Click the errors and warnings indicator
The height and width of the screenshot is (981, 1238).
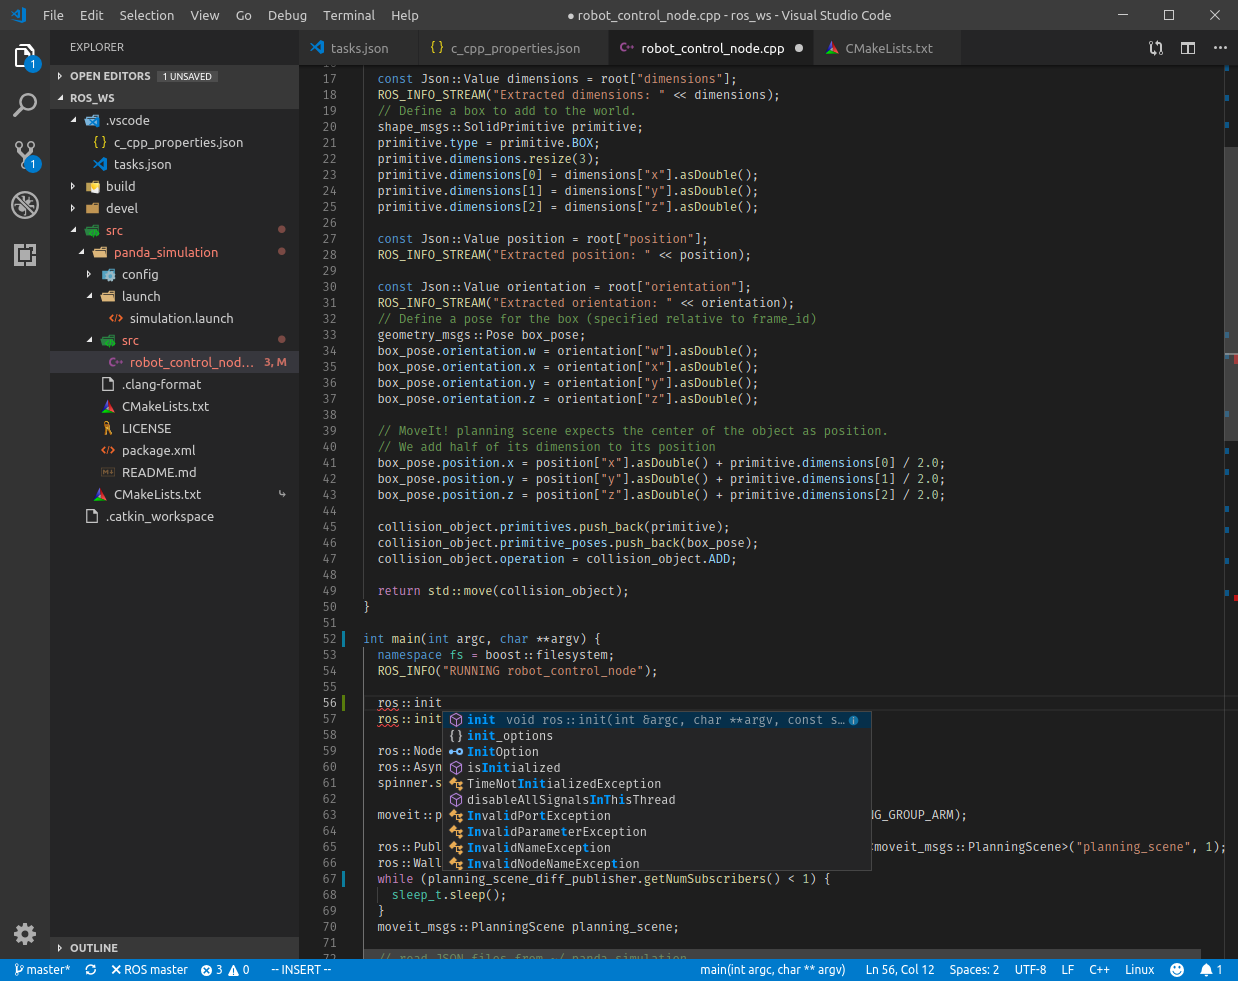225,969
